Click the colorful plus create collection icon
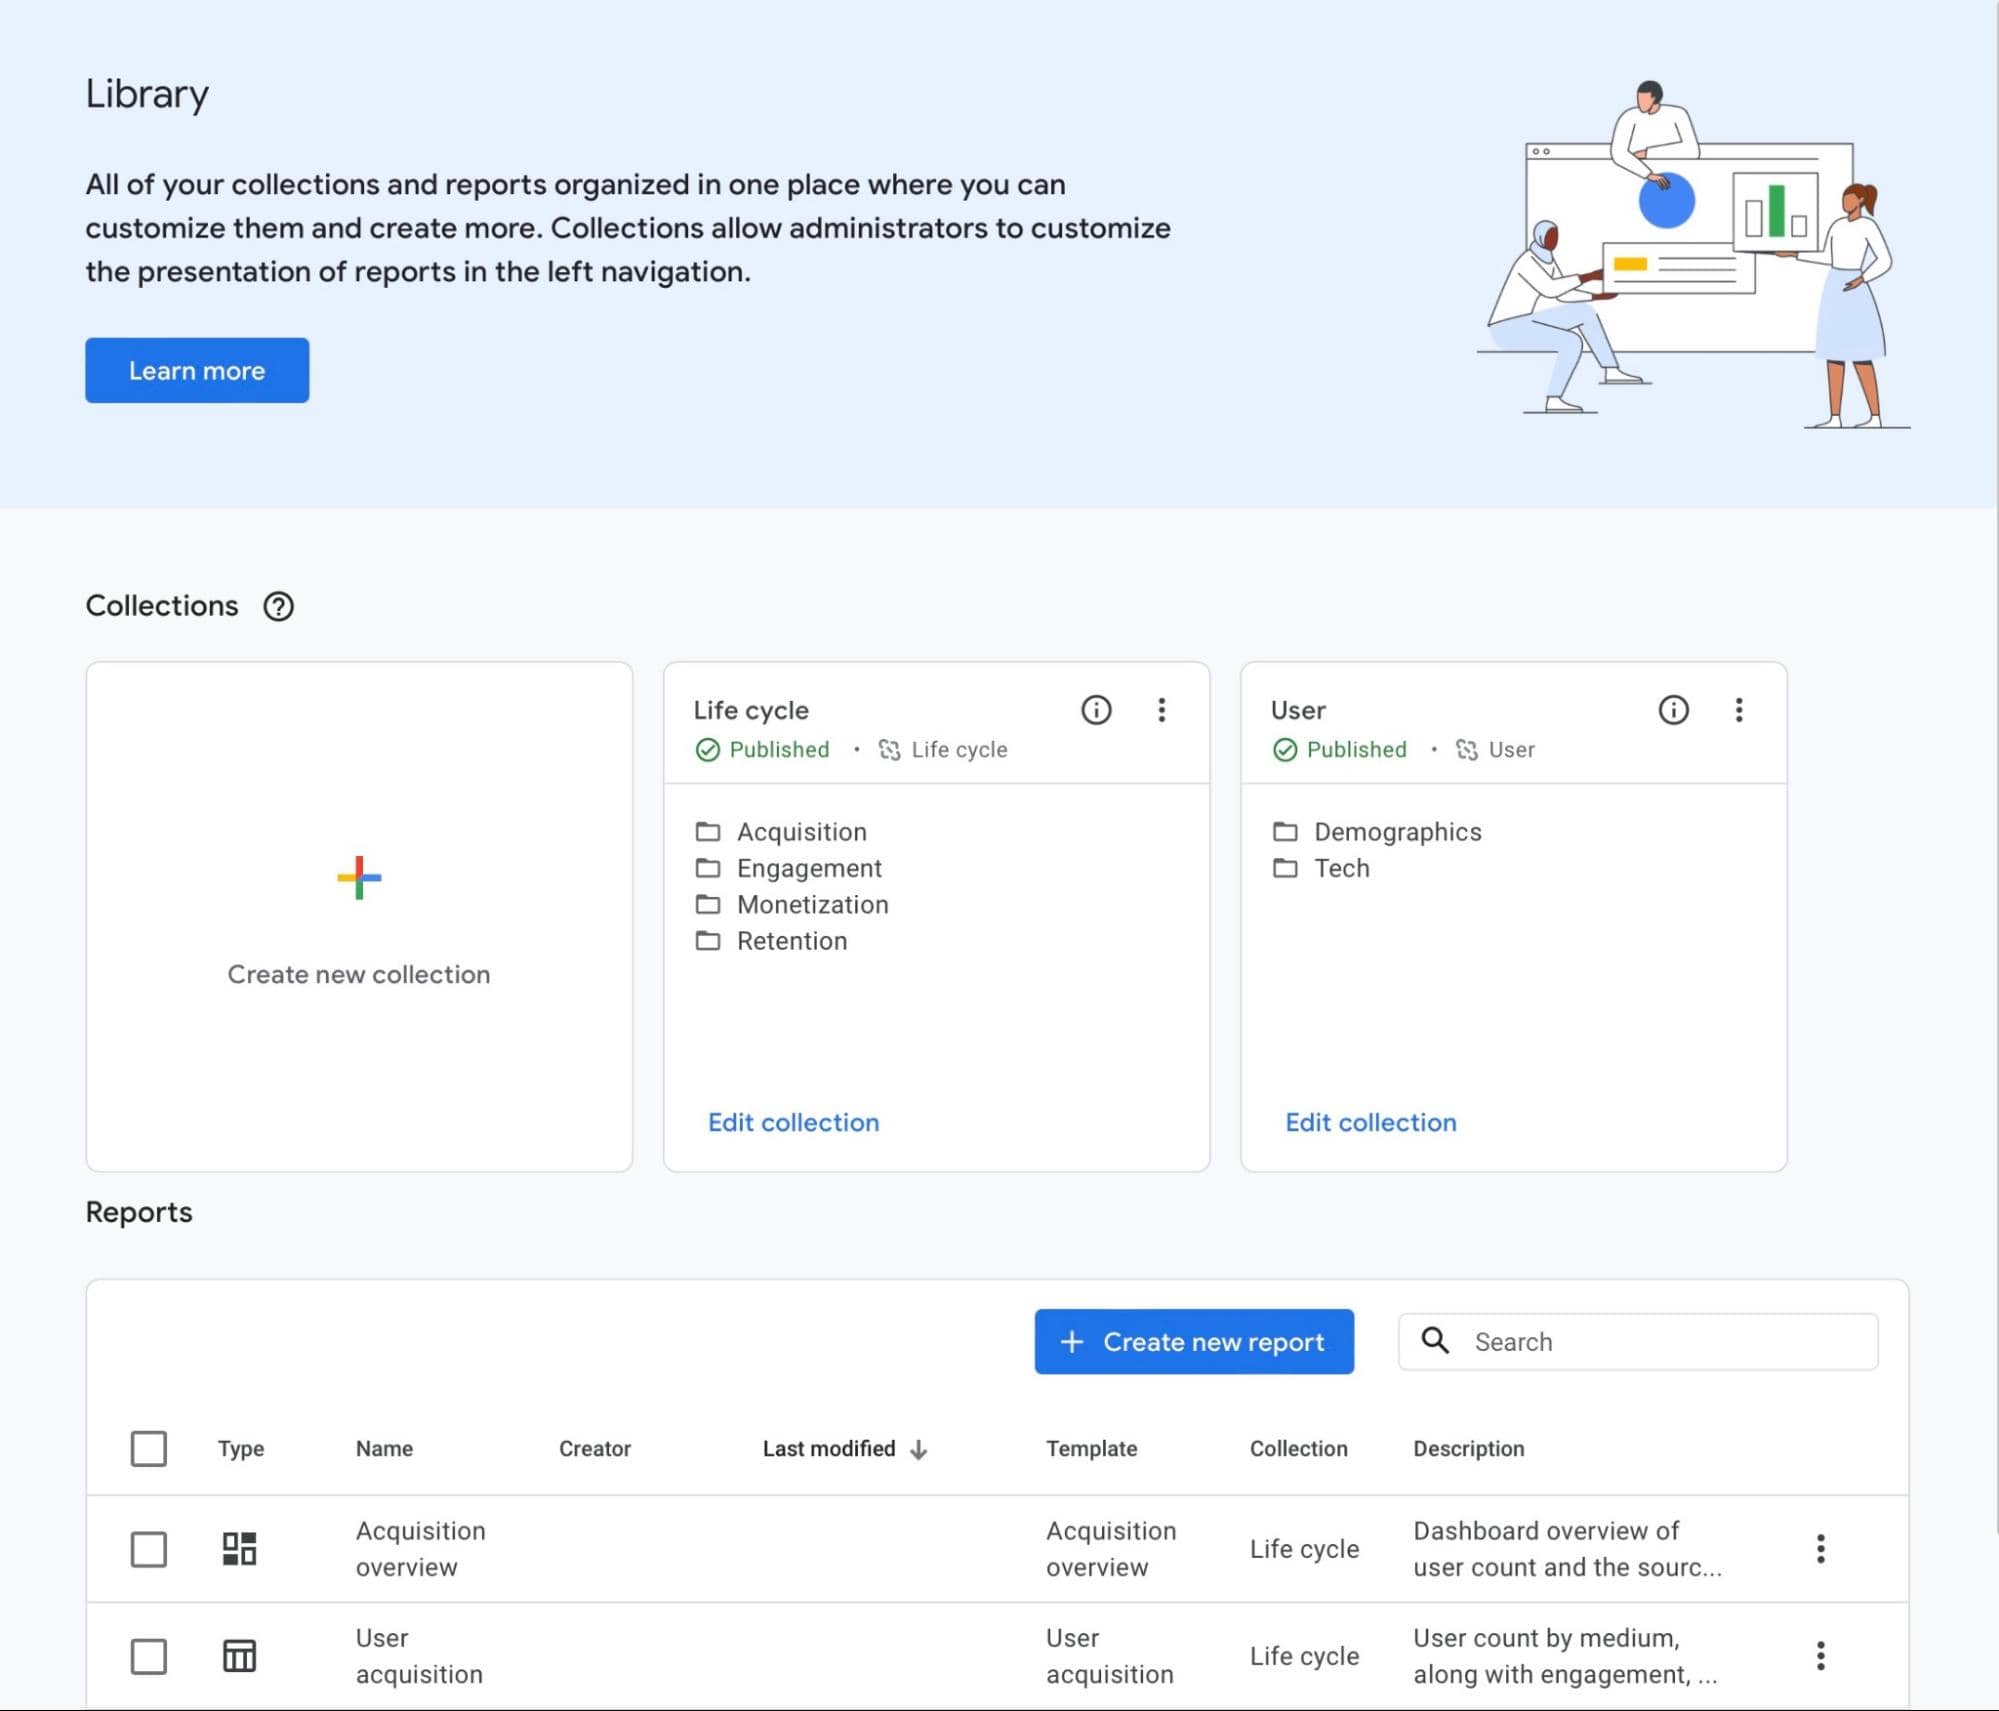This screenshot has width=1999, height=1711. tap(359, 878)
